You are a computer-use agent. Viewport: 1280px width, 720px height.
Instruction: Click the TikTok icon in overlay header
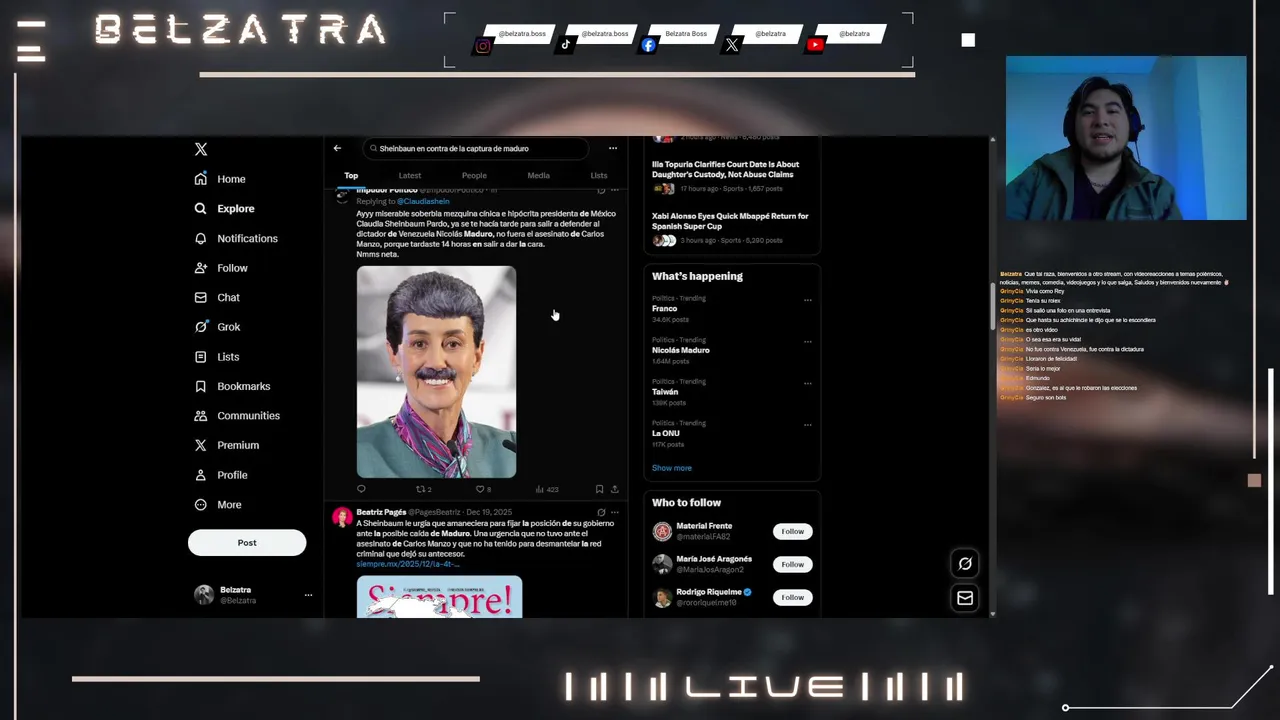566,45
